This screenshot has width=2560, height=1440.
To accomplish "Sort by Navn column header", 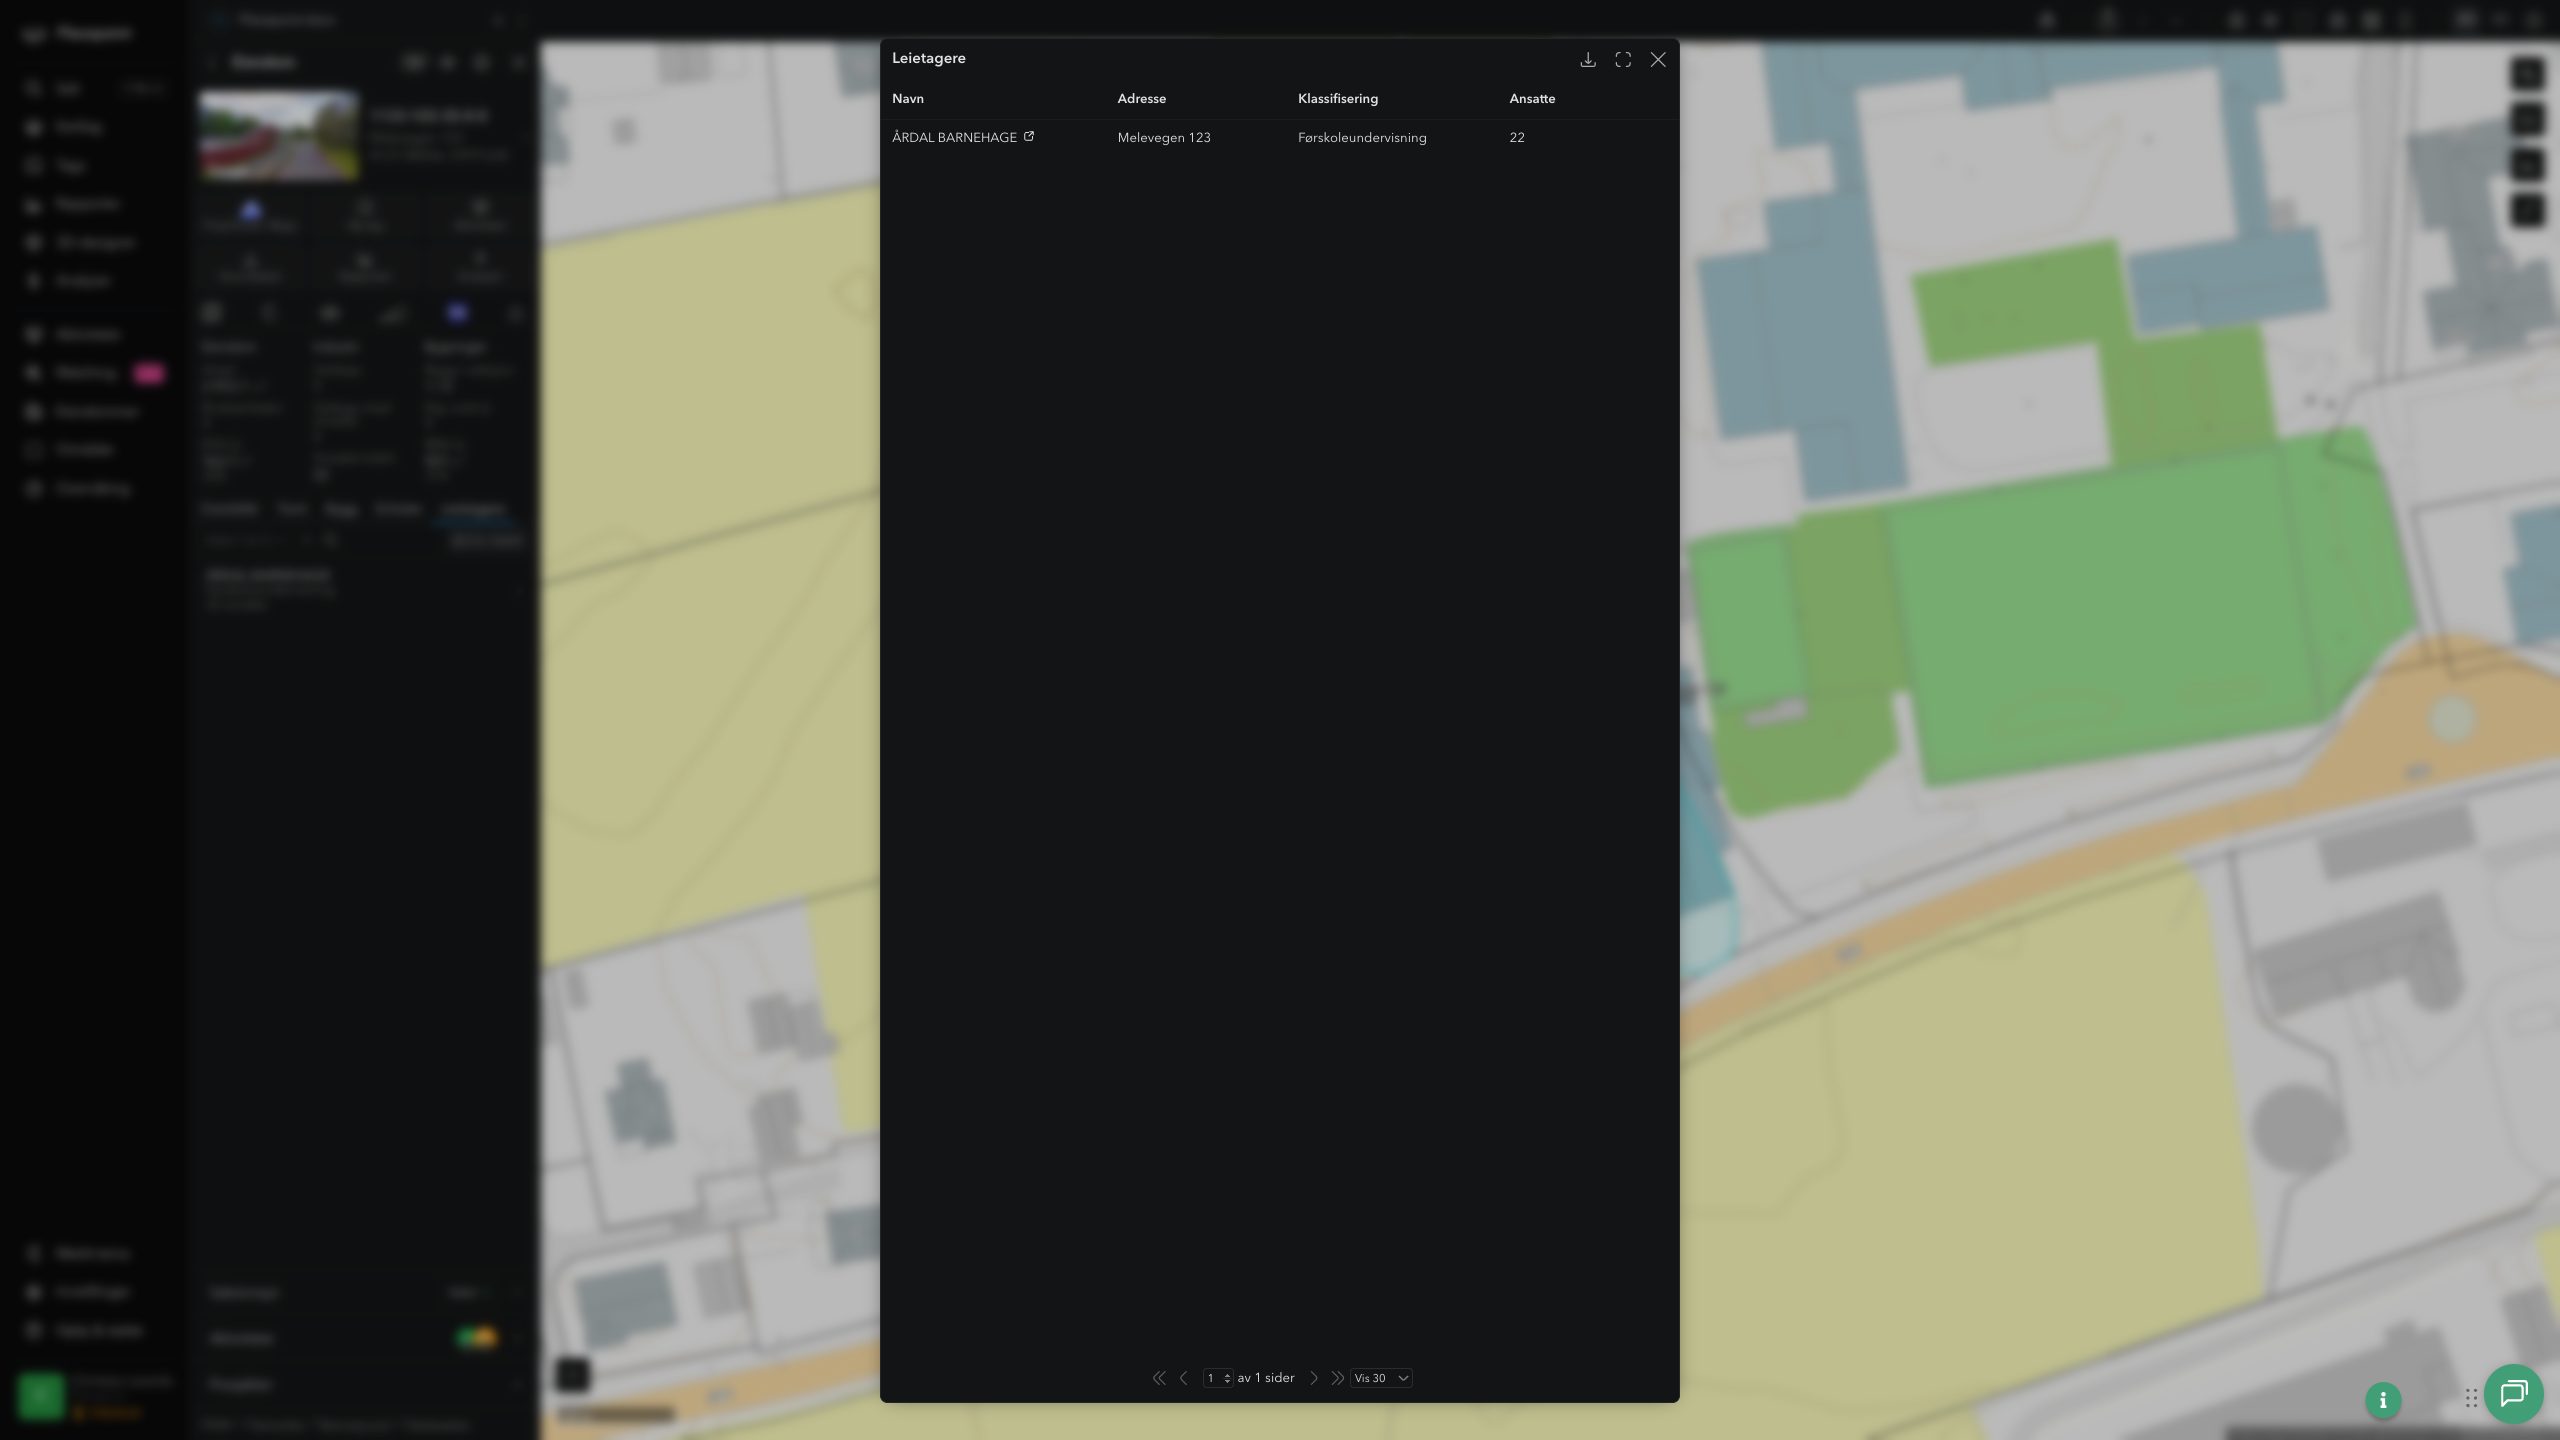I will 908,99.
